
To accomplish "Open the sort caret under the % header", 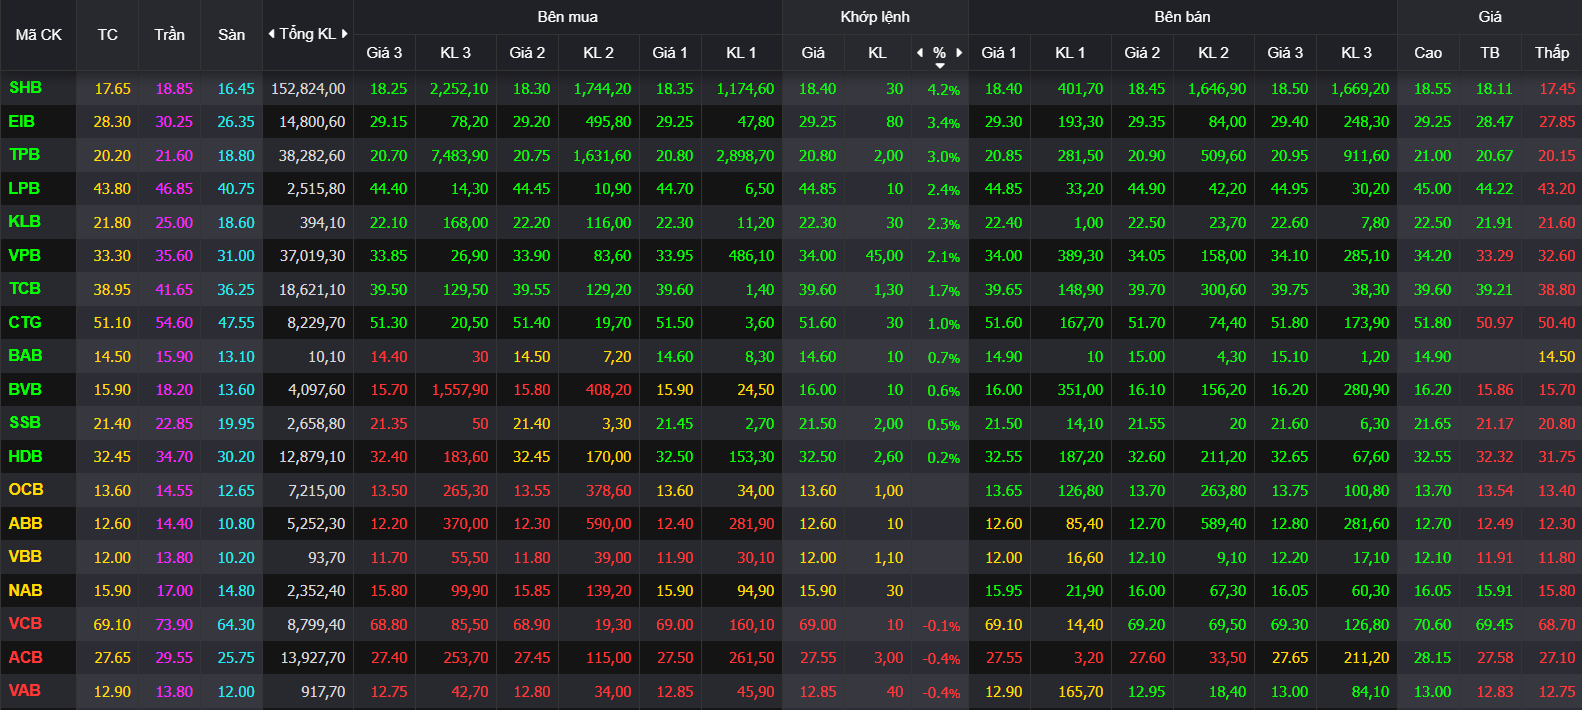I will click(x=940, y=66).
